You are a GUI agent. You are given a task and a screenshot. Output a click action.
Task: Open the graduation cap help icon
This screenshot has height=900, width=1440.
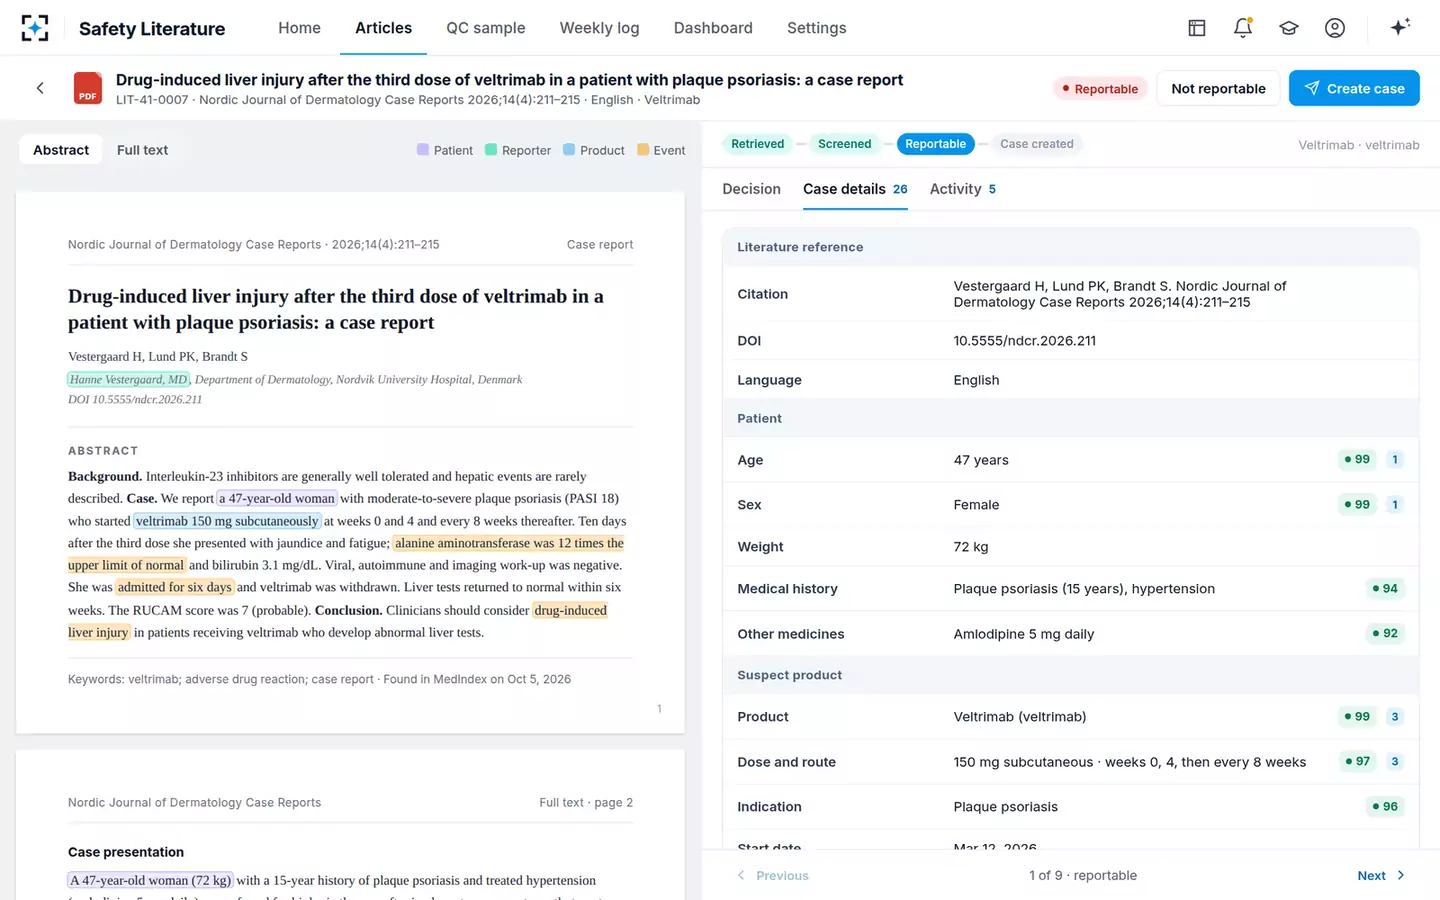pyautogui.click(x=1289, y=28)
